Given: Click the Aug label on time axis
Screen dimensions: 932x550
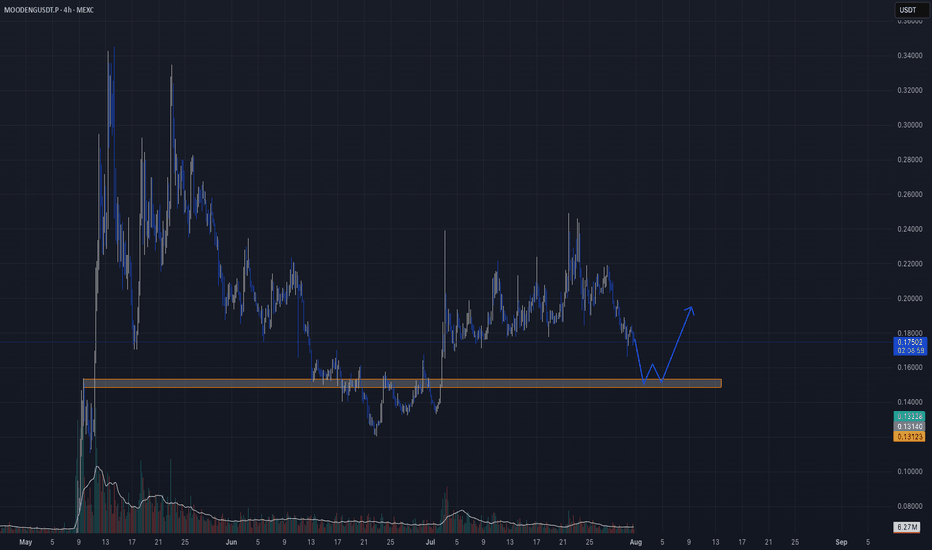Looking at the screenshot, I should point(636,542).
